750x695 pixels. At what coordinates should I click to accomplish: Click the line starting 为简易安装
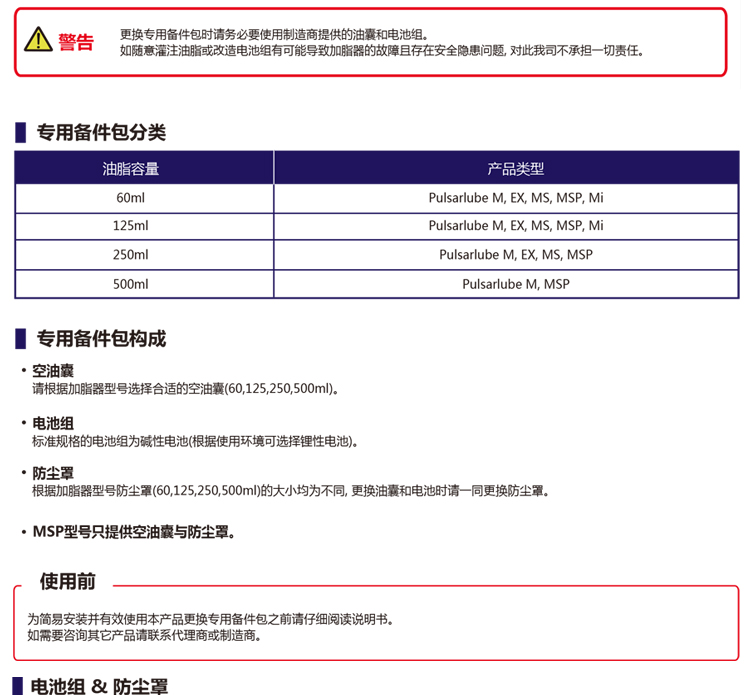point(211,619)
